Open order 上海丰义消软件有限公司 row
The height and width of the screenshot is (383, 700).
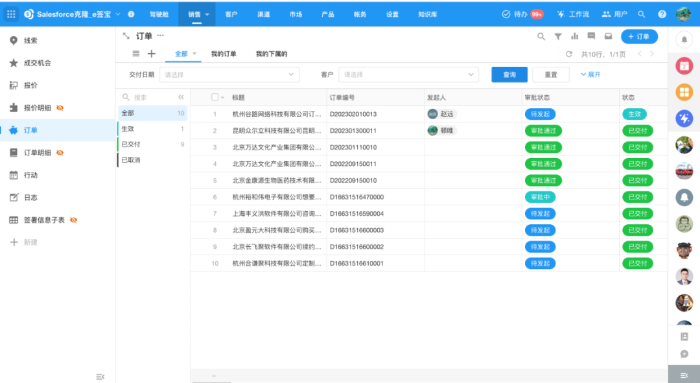click(276, 213)
